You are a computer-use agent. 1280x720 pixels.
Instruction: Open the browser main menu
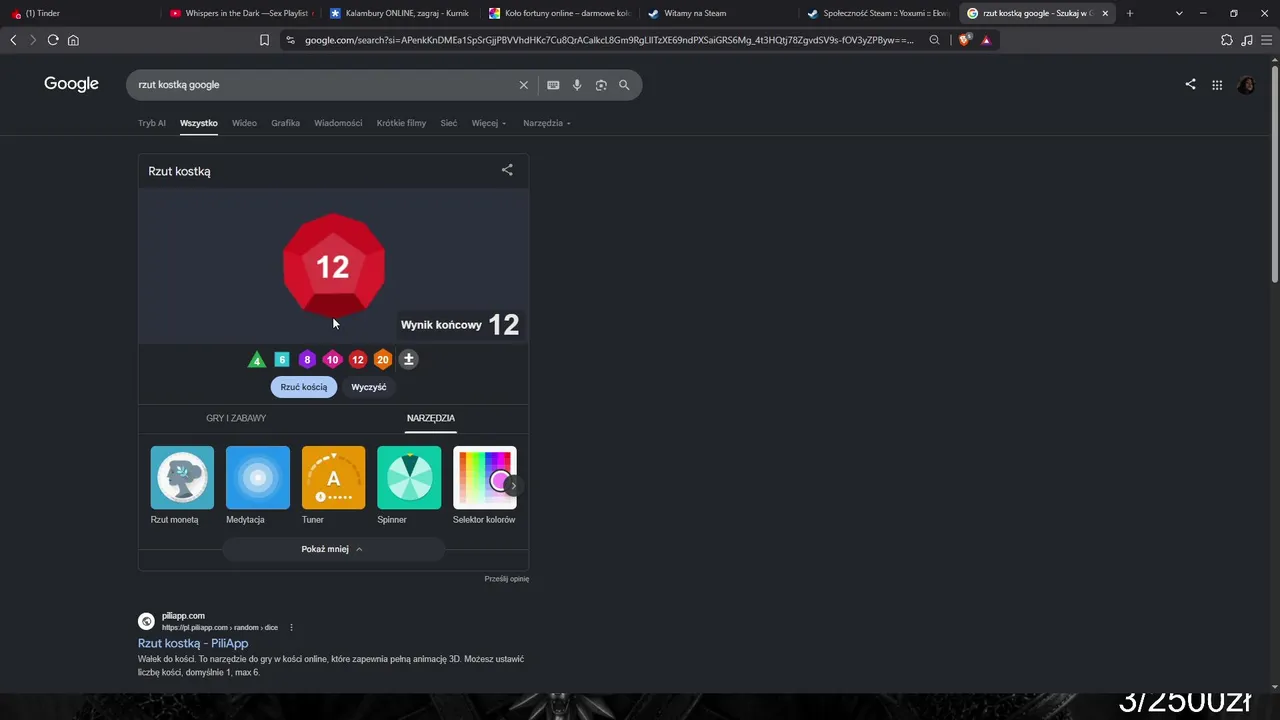tap(1267, 40)
